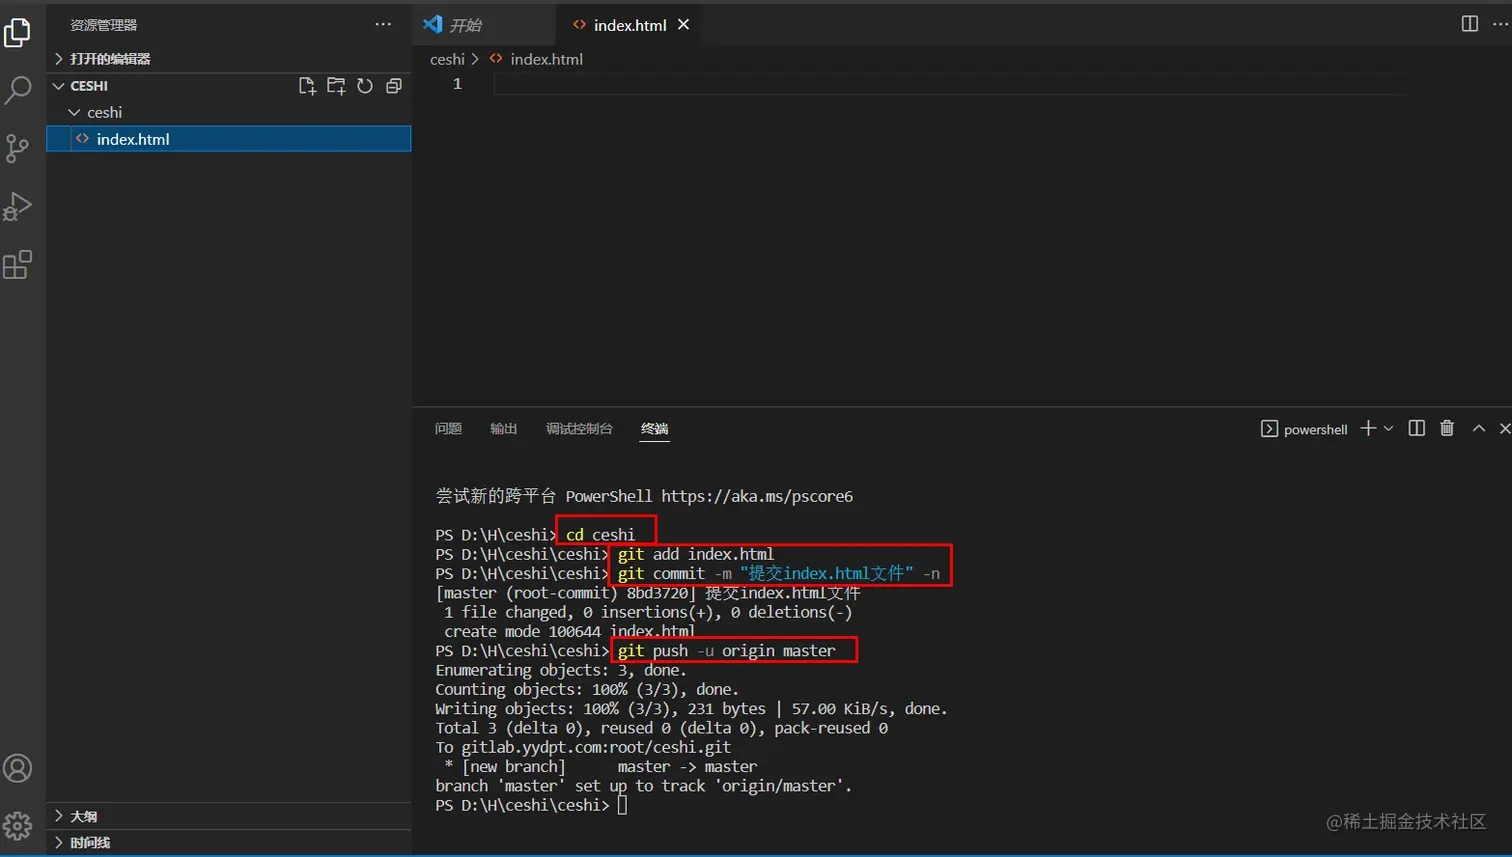This screenshot has height=857, width=1512.
Task: Click the ceshi breadcrumb segment
Action: 447,59
